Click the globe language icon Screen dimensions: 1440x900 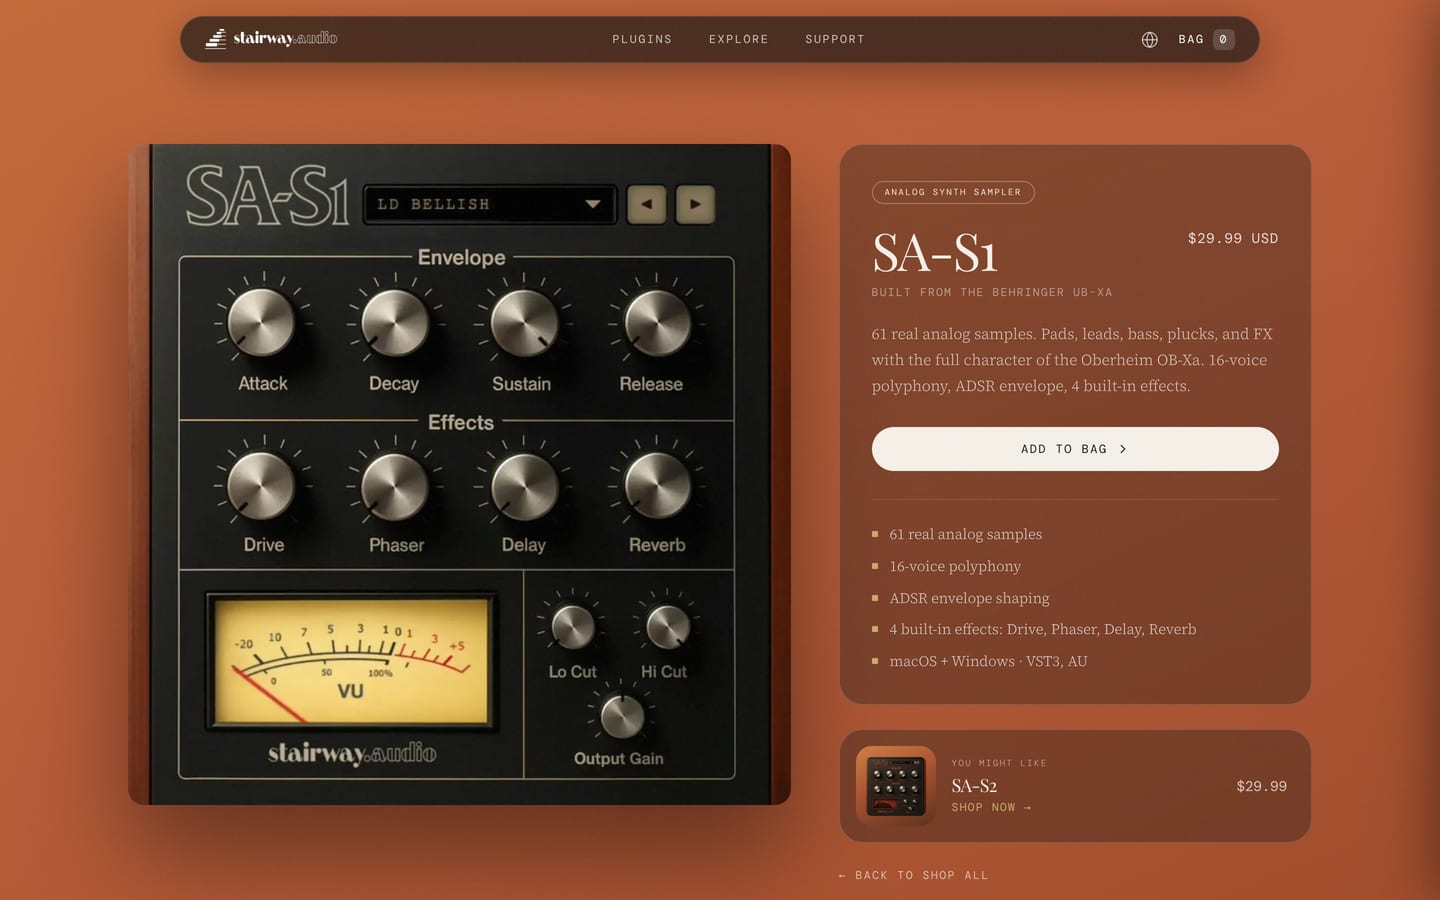(x=1150, y=39)
